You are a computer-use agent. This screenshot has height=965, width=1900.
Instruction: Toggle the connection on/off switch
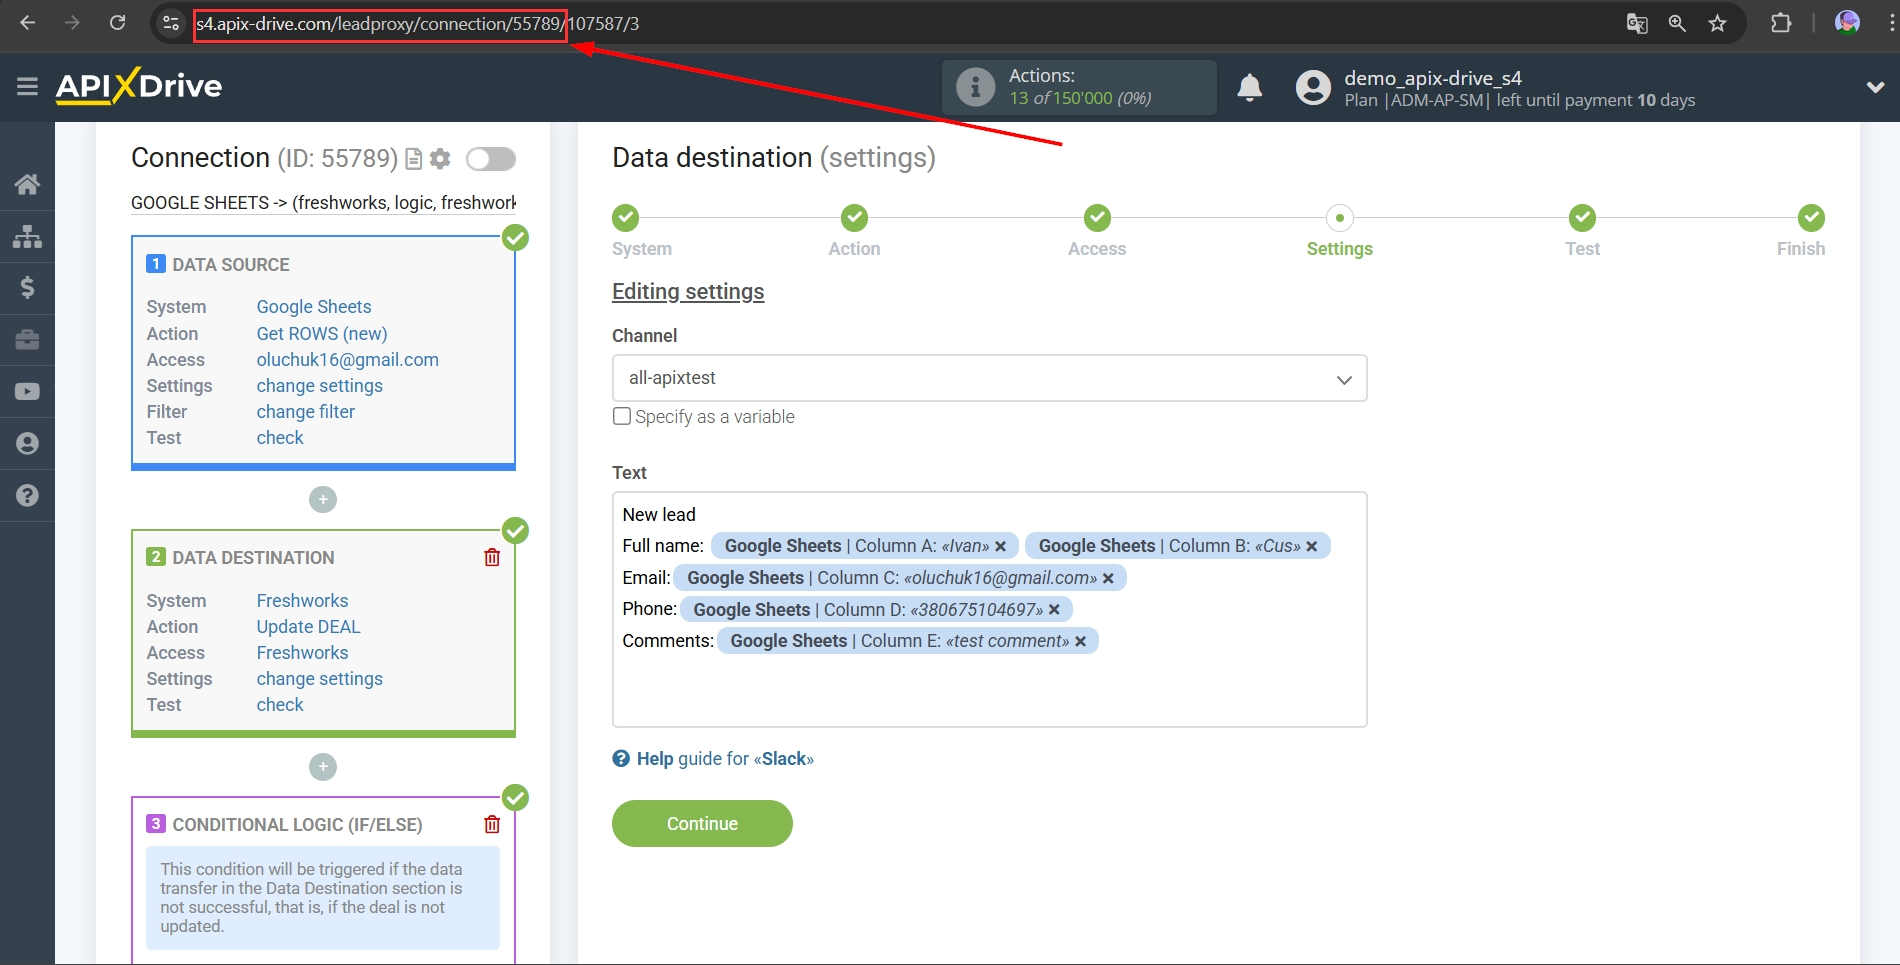[491, 159]
